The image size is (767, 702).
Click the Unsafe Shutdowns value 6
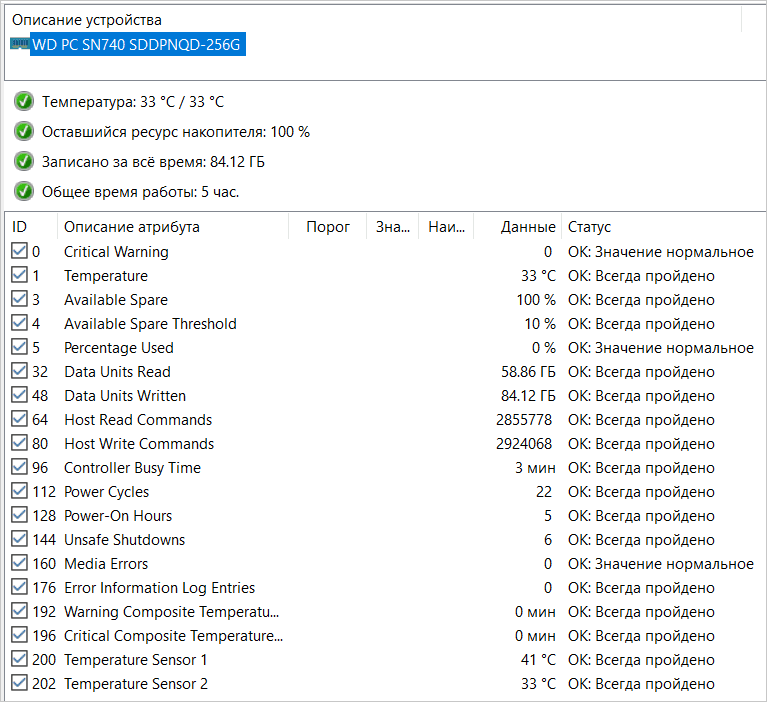[548, 540]
